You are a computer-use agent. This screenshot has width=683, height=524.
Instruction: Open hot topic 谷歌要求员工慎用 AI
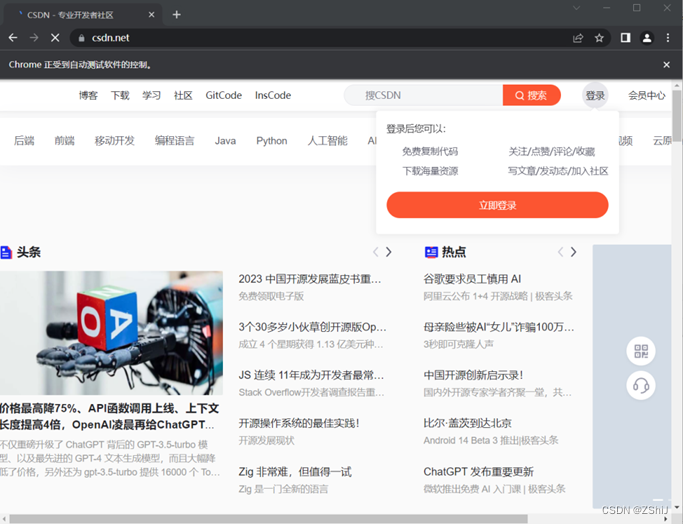point(472,279)
